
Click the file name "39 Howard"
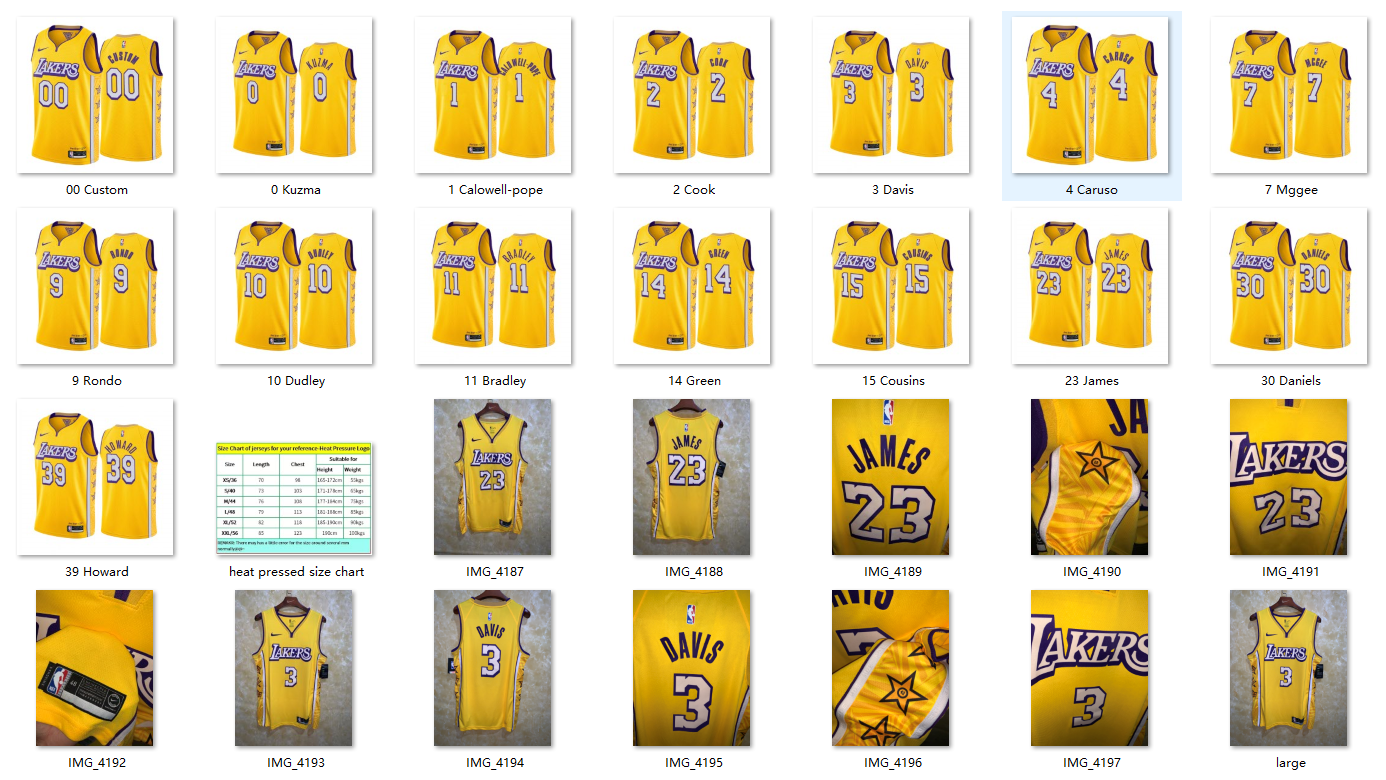coord(96,572)
